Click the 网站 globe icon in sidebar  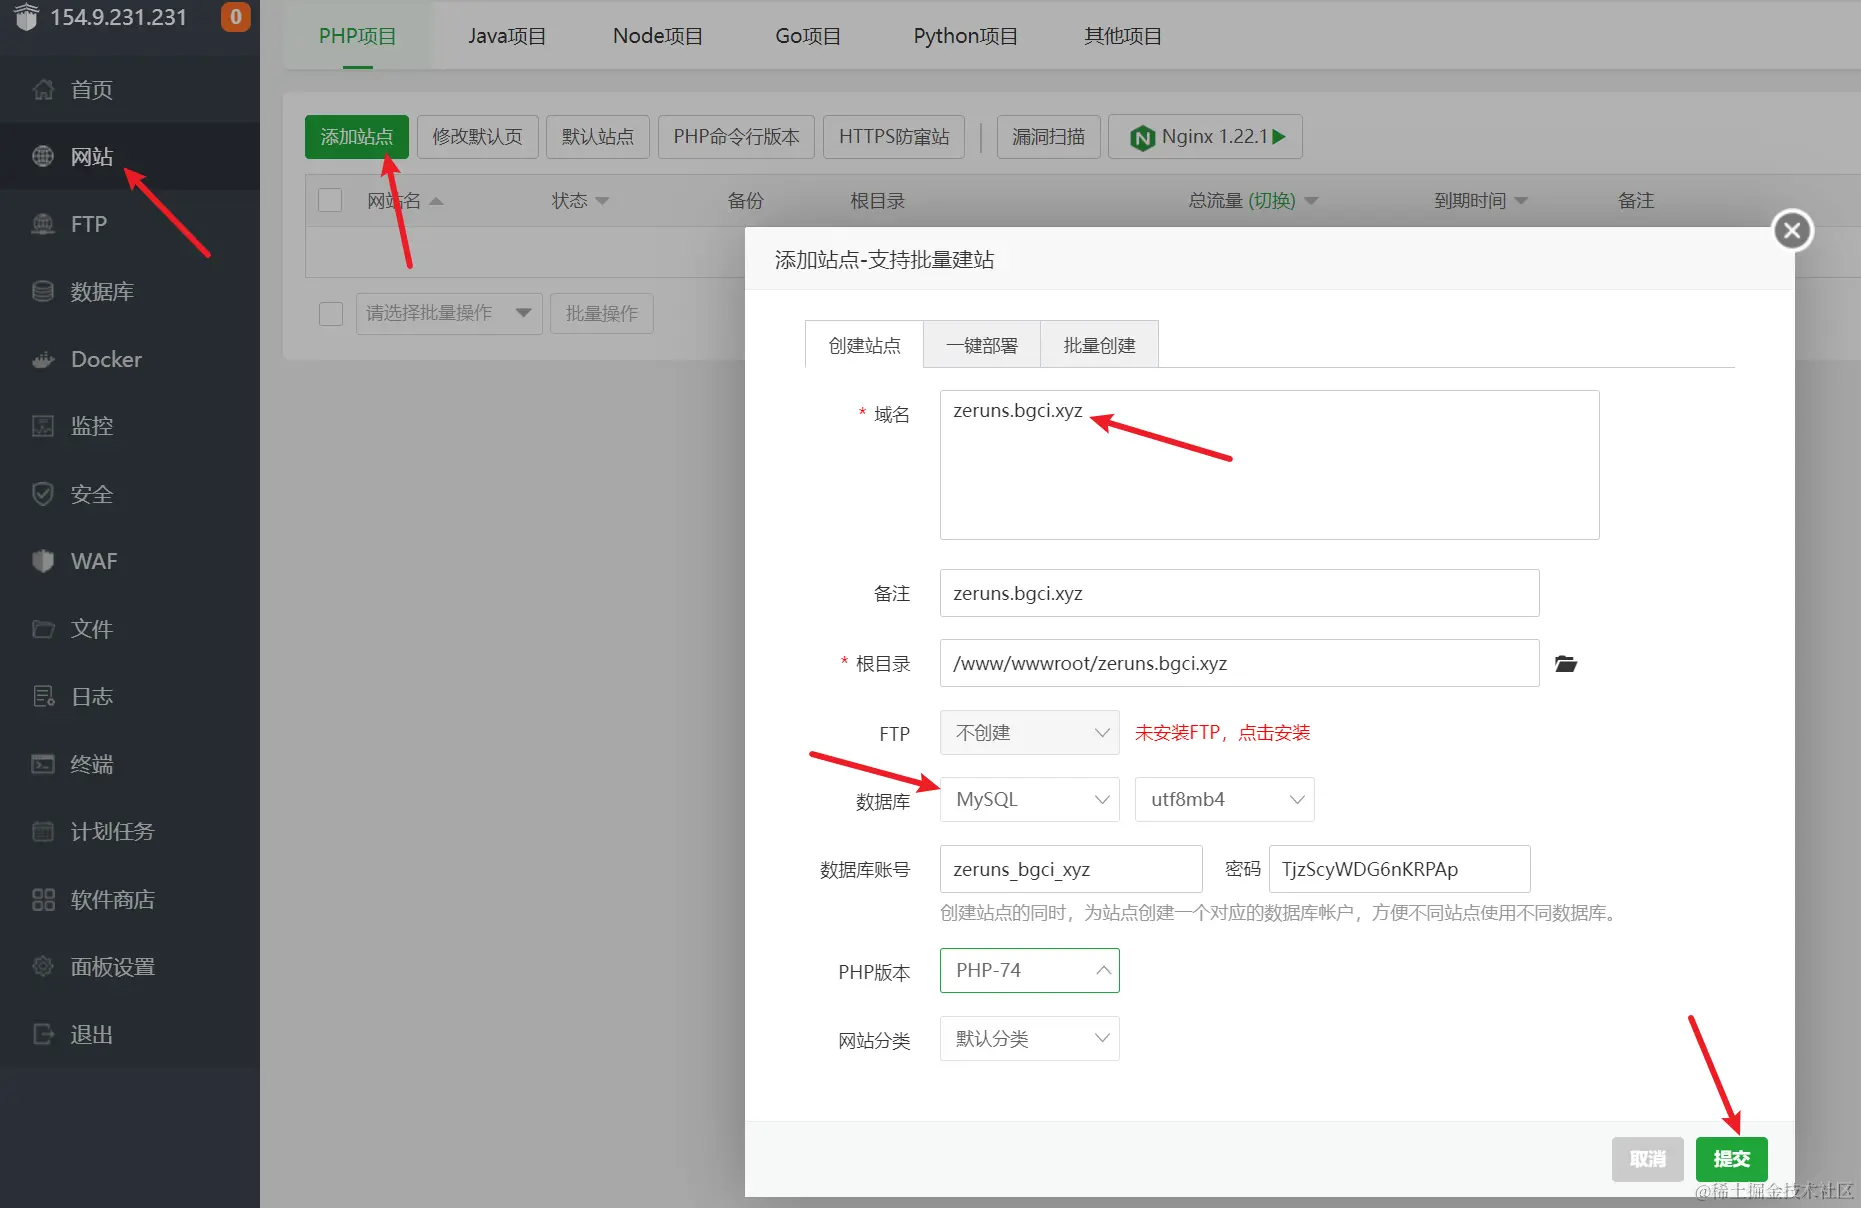click(x=43, y=157)
